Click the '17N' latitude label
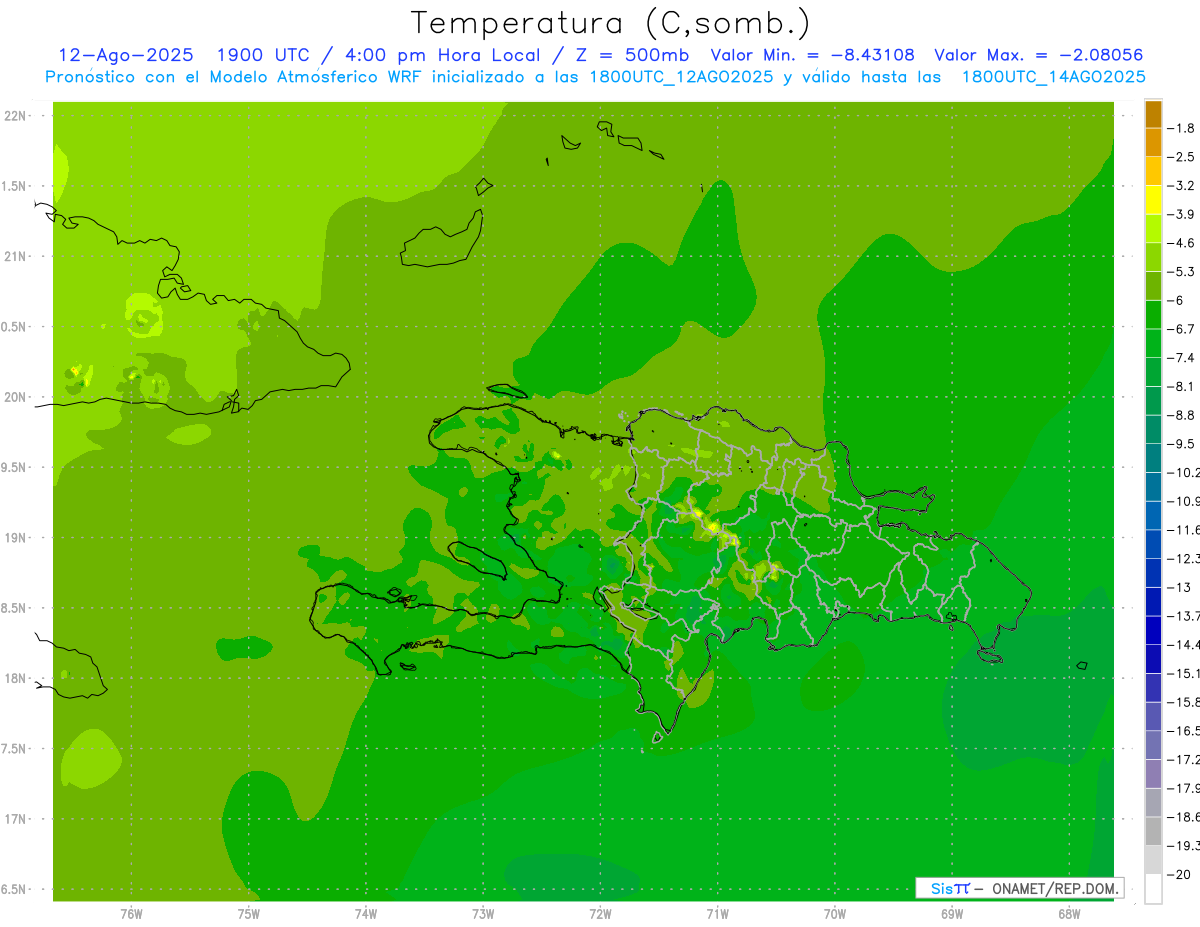Viewport: 1200px width, 927px height. (x=15, y=819)
